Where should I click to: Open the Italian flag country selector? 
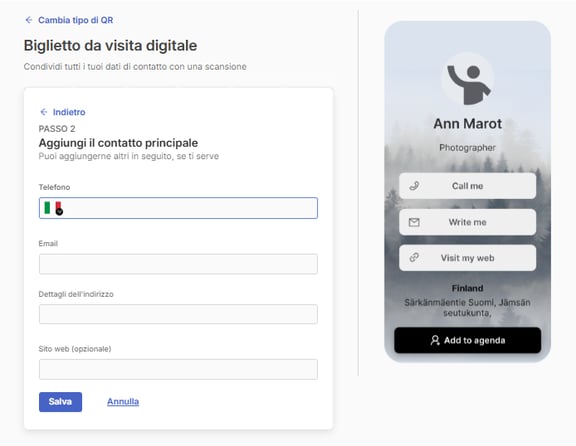click(53, 208)
